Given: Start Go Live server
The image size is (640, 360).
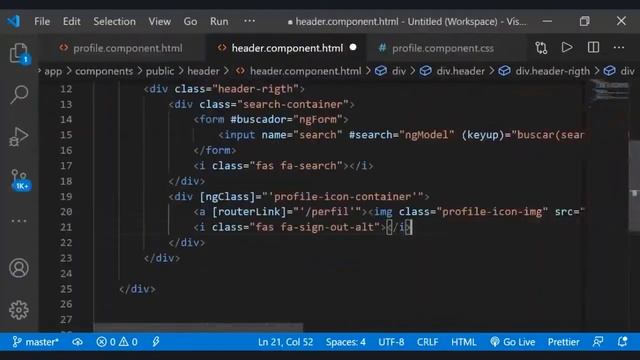Looking at the screenshot, I should [512, 342].
